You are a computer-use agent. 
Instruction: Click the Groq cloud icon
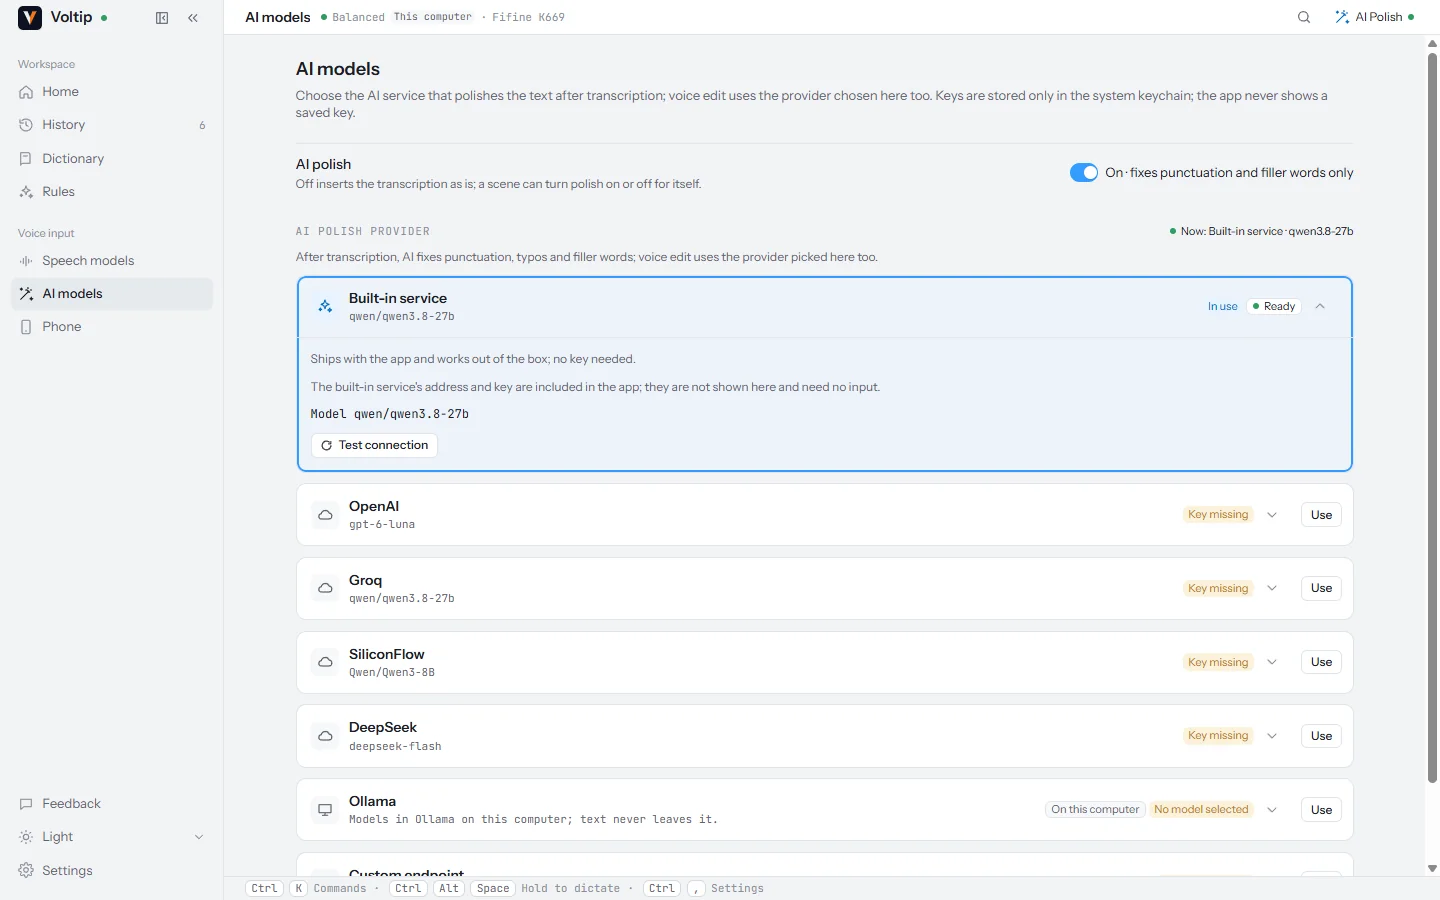point(325,589)
